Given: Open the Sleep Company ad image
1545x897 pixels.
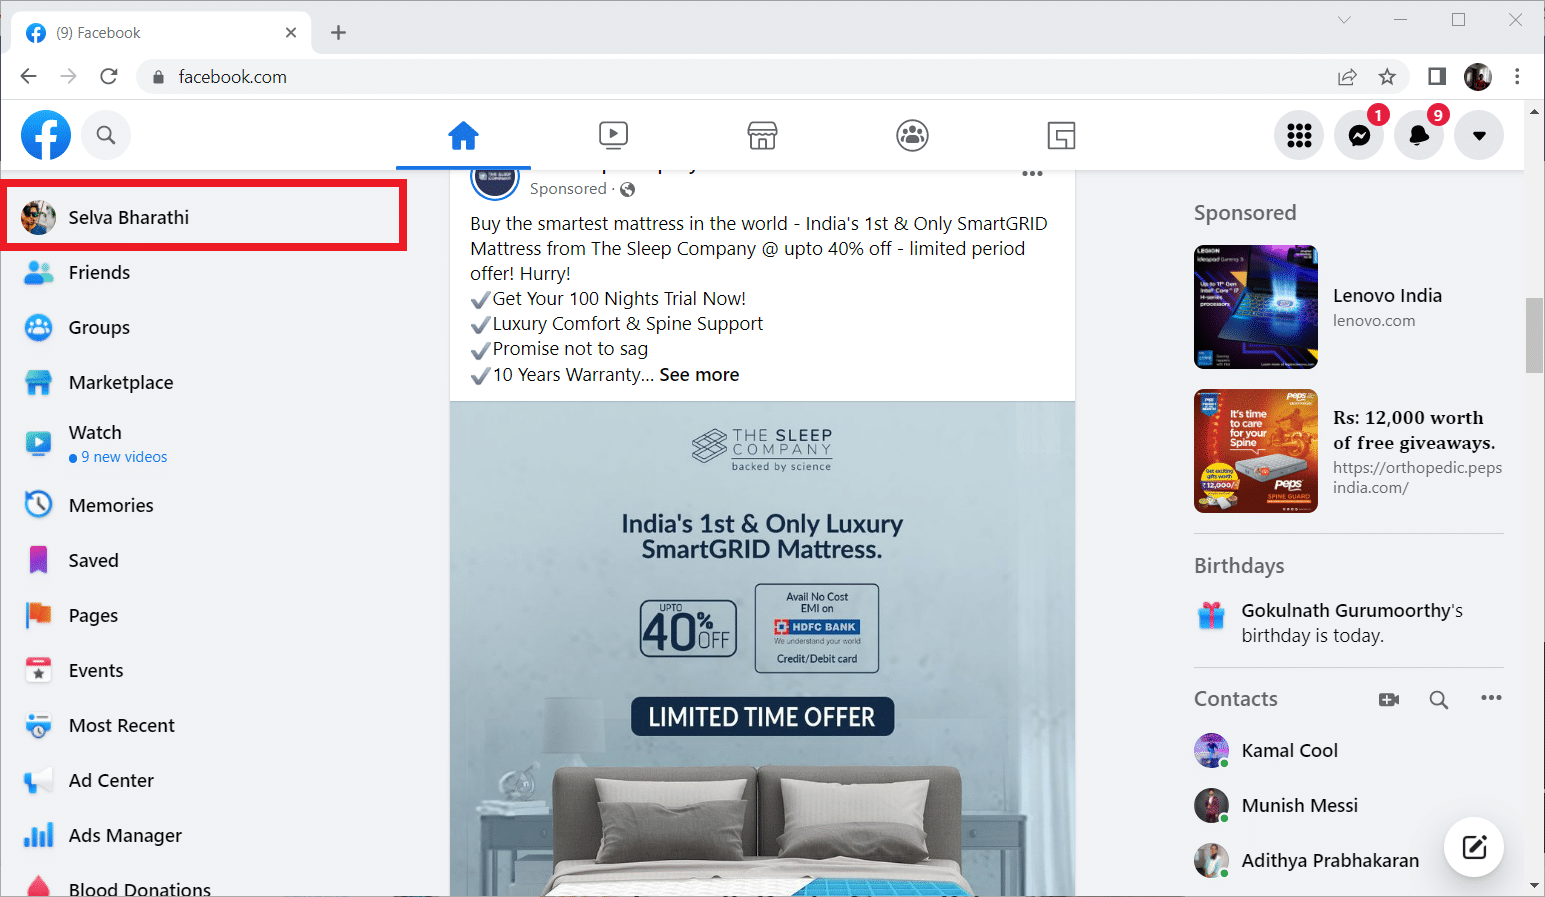Looking at the screenshot, I should click(x=762, y=649).
